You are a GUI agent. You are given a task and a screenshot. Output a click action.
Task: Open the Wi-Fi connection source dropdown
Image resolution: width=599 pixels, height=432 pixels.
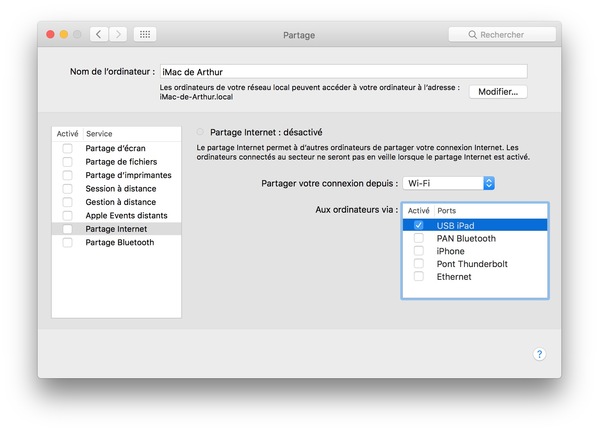coord(448,183)
